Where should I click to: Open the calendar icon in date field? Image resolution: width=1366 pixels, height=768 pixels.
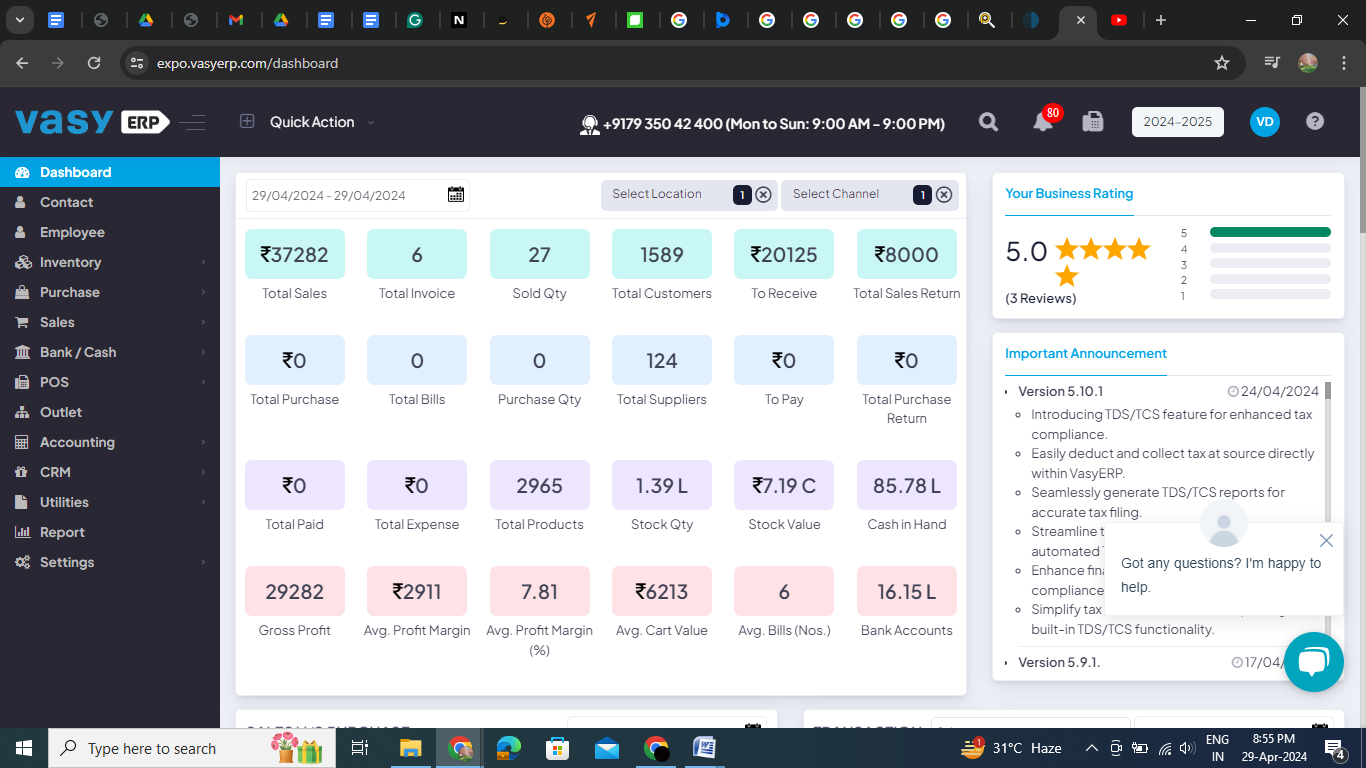click(456, 195)
